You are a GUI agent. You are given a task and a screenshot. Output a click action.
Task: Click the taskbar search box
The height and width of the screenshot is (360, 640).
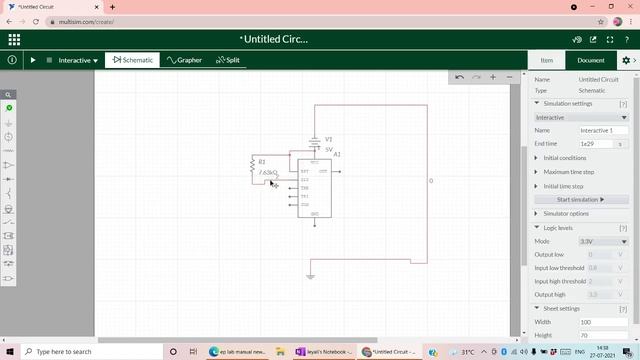pyautogui.click(x=91, y=351)
